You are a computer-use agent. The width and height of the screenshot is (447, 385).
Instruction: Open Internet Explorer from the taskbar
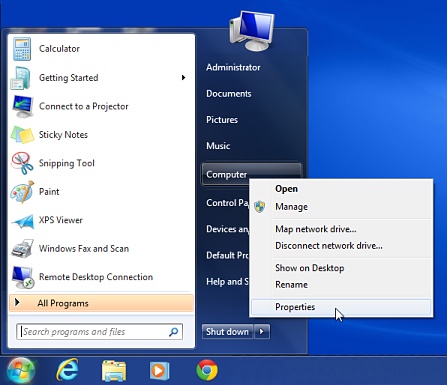click(x=67, y=370)
